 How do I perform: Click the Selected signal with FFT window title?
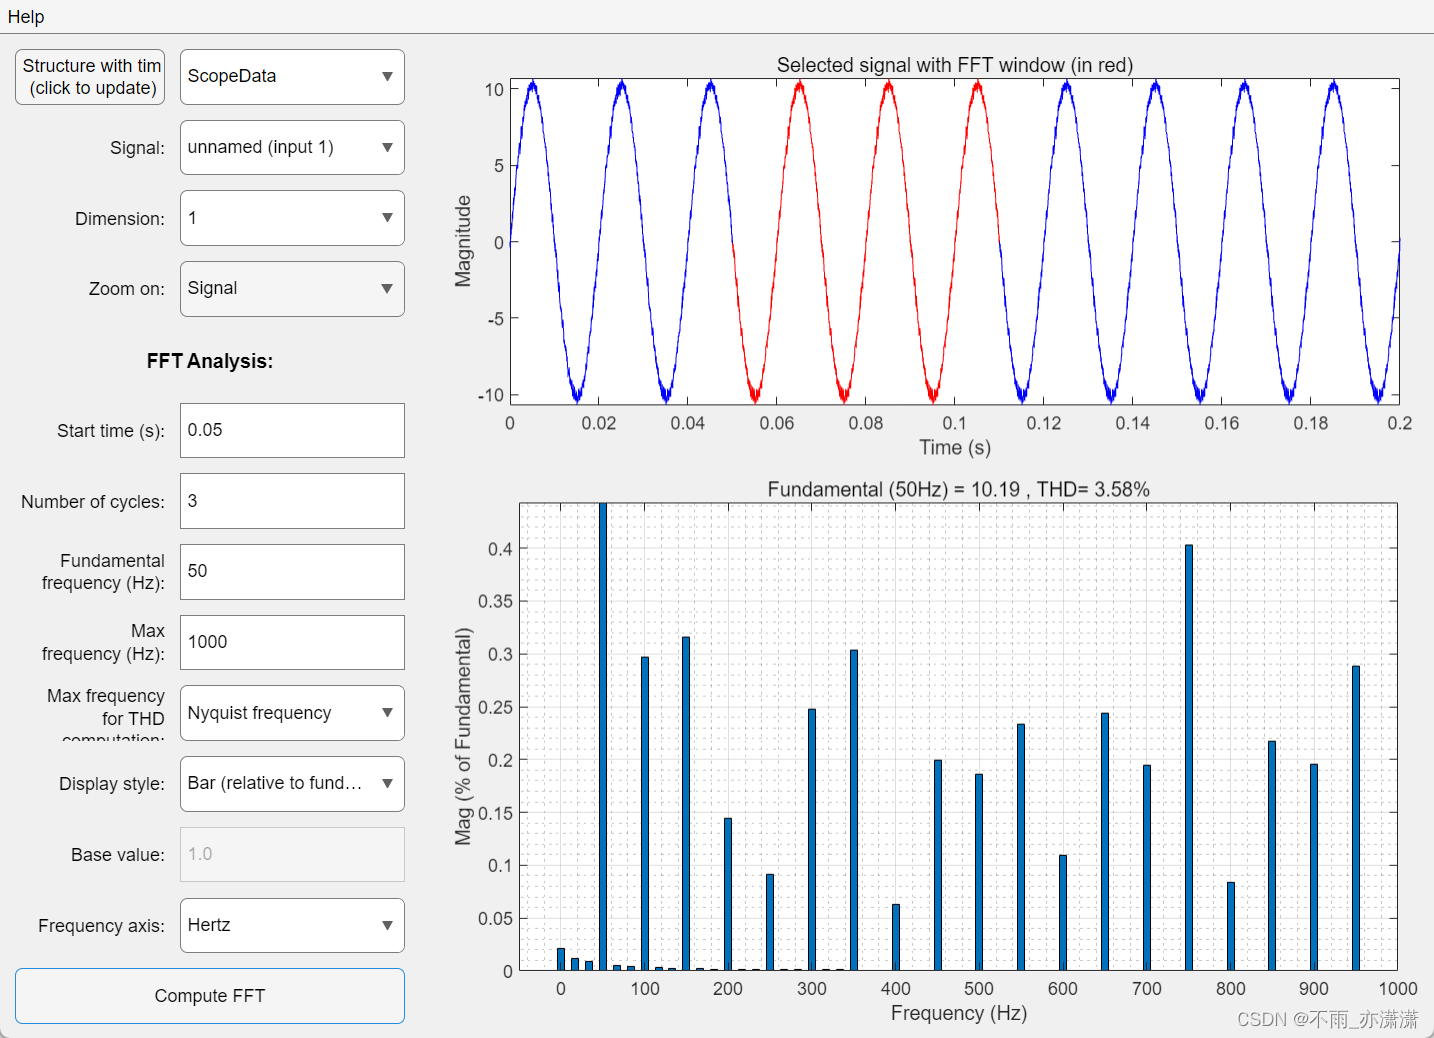tap(955, 65)
